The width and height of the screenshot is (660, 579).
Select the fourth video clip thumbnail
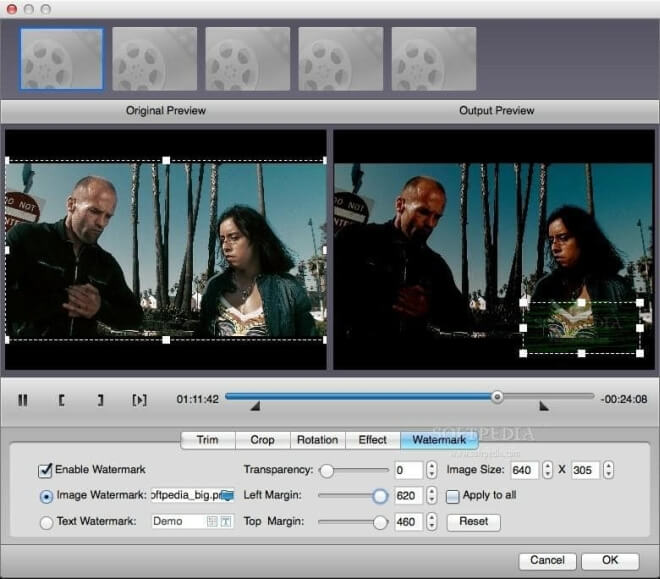click(x=341, y=59)
